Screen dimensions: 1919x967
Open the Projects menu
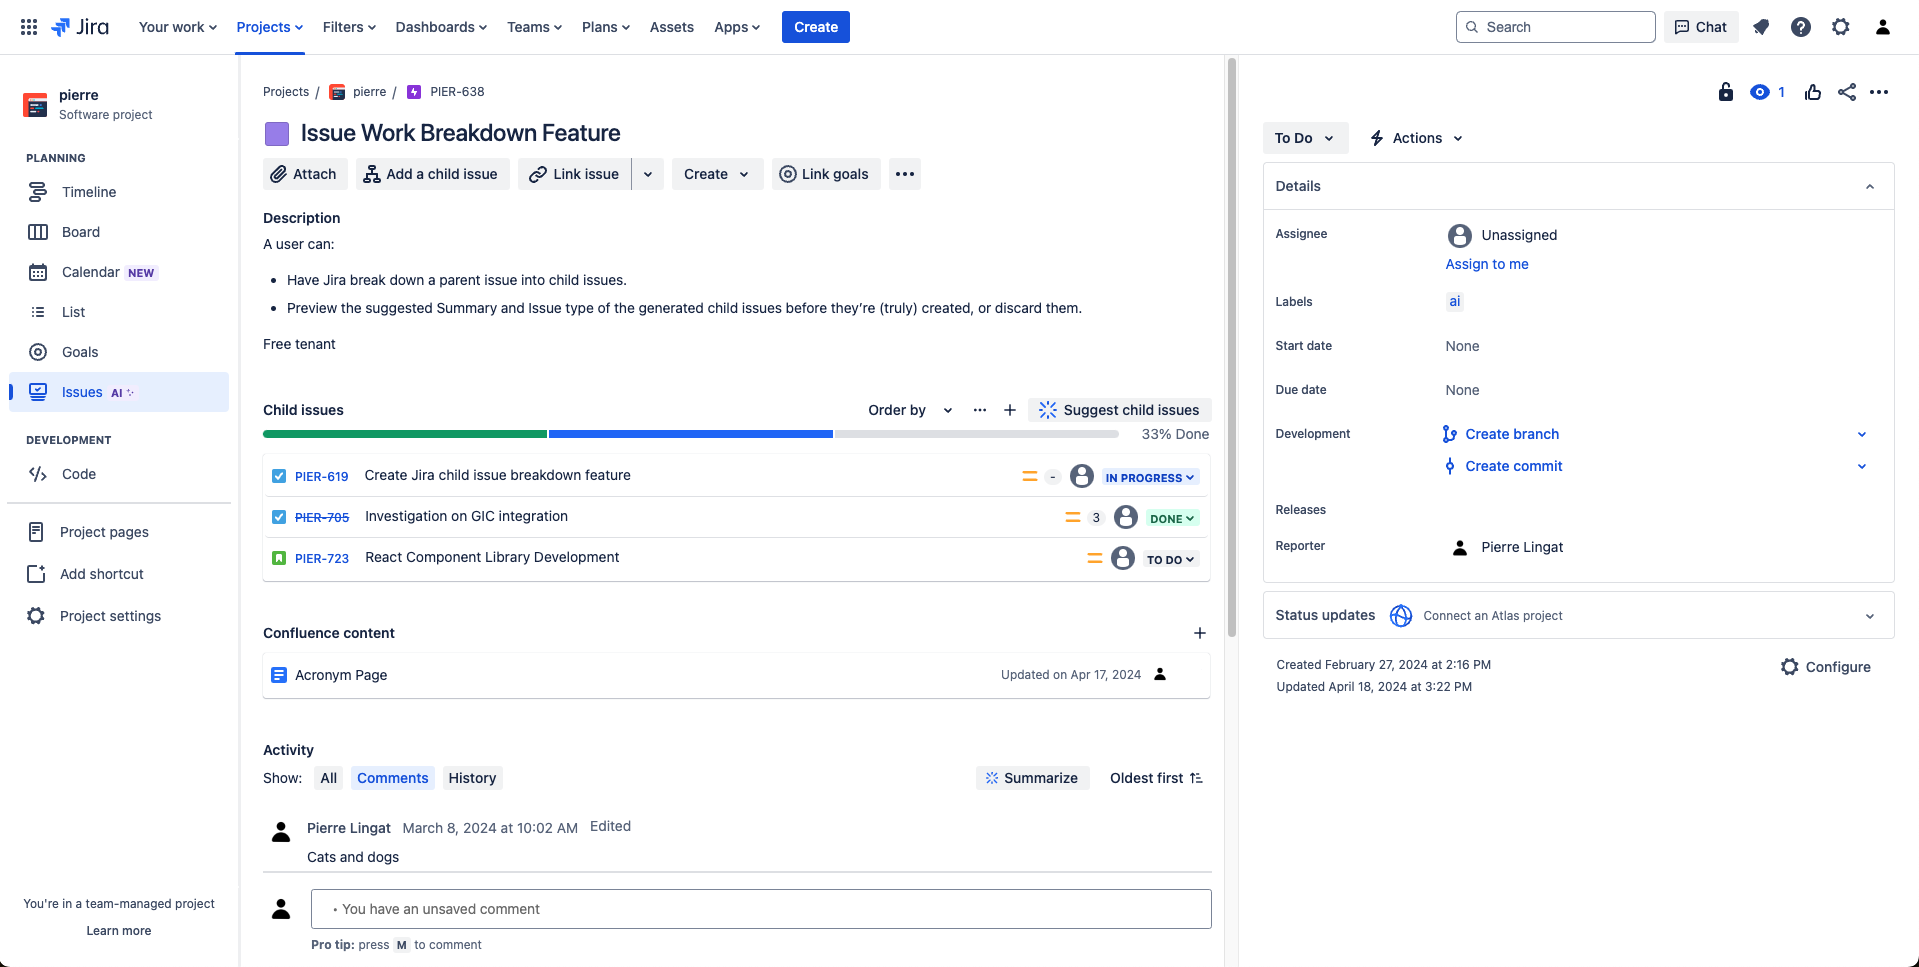(x=270, y=27)
